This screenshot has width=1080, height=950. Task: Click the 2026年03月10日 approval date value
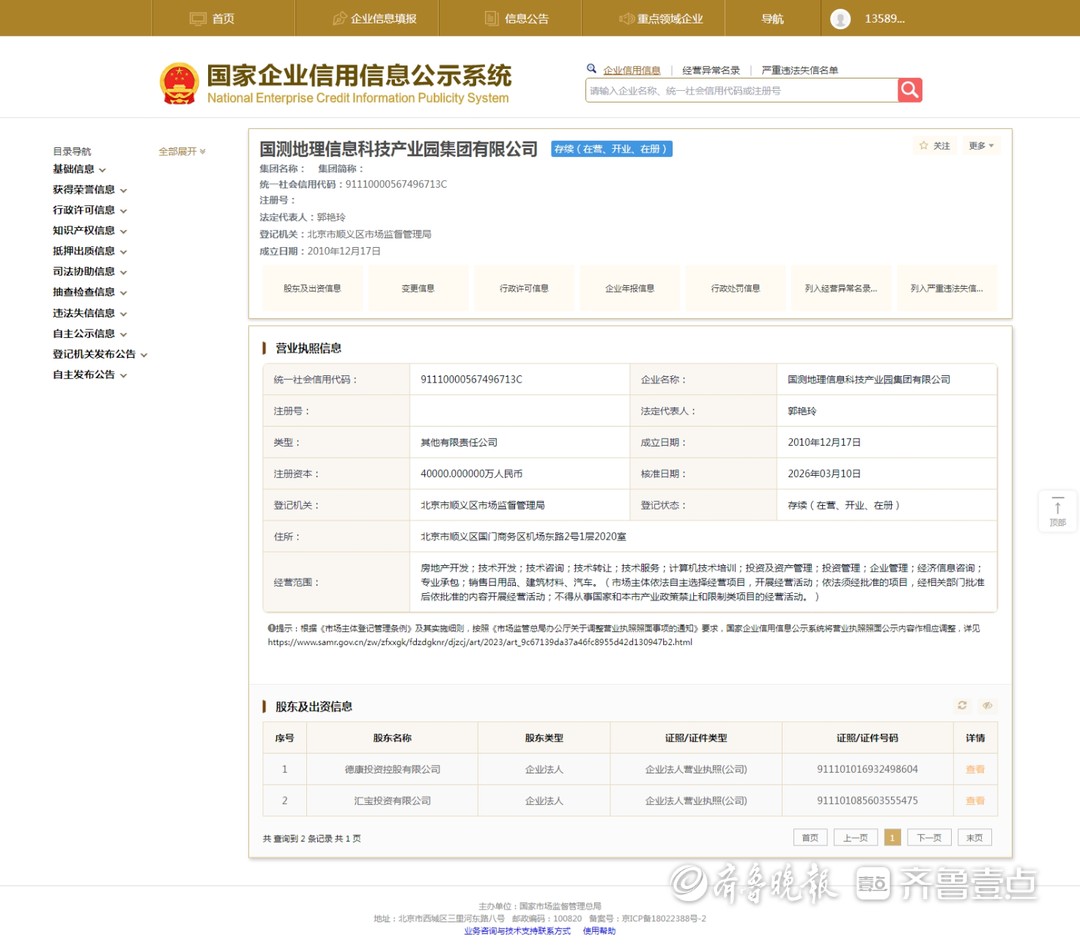click(824, 473)
